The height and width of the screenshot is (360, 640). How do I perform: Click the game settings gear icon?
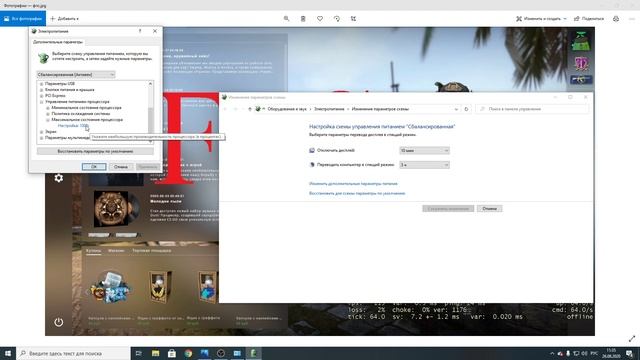point(59,178)
